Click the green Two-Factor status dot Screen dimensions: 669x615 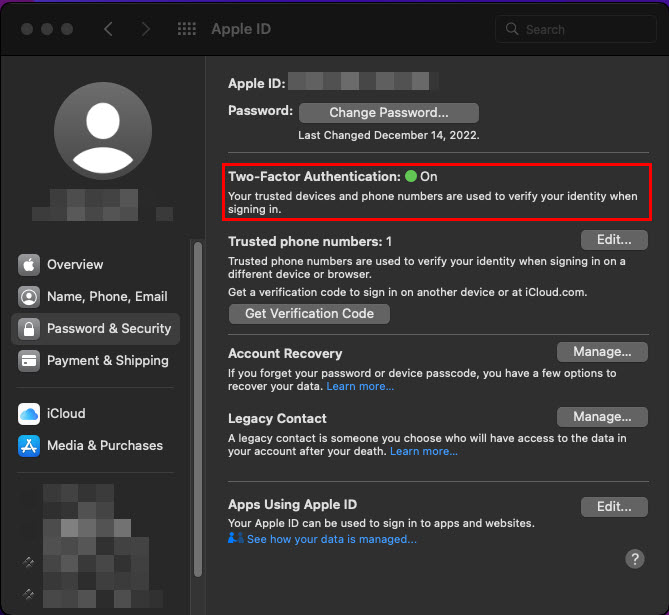pos(410,176)
